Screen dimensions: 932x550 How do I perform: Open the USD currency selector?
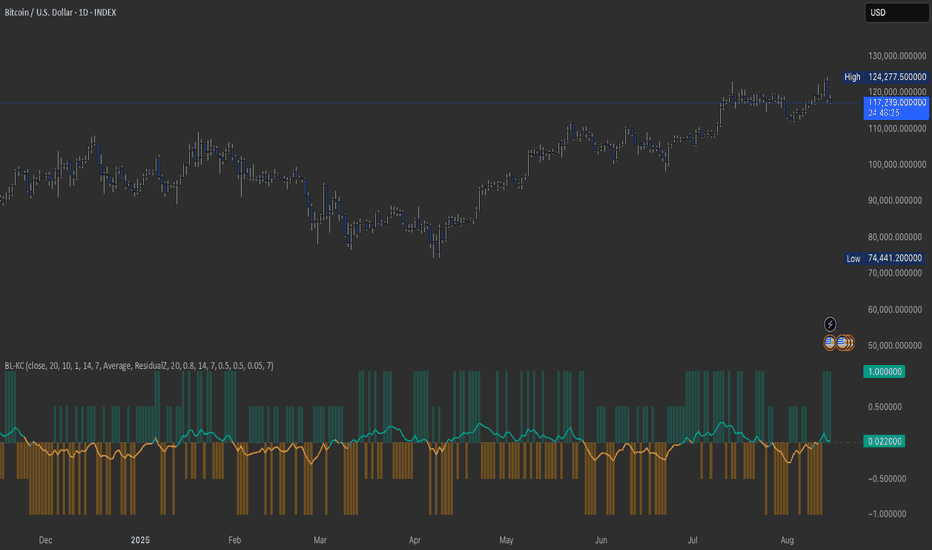896,12
